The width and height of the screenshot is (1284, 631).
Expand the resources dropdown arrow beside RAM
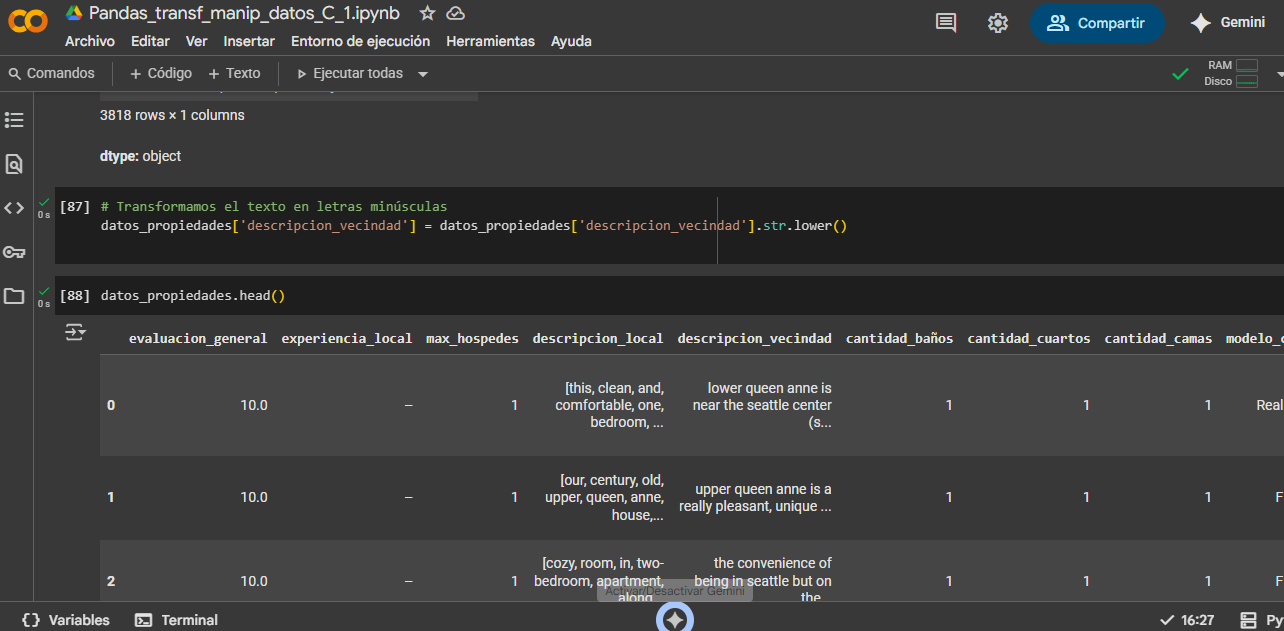[1279, 74]
